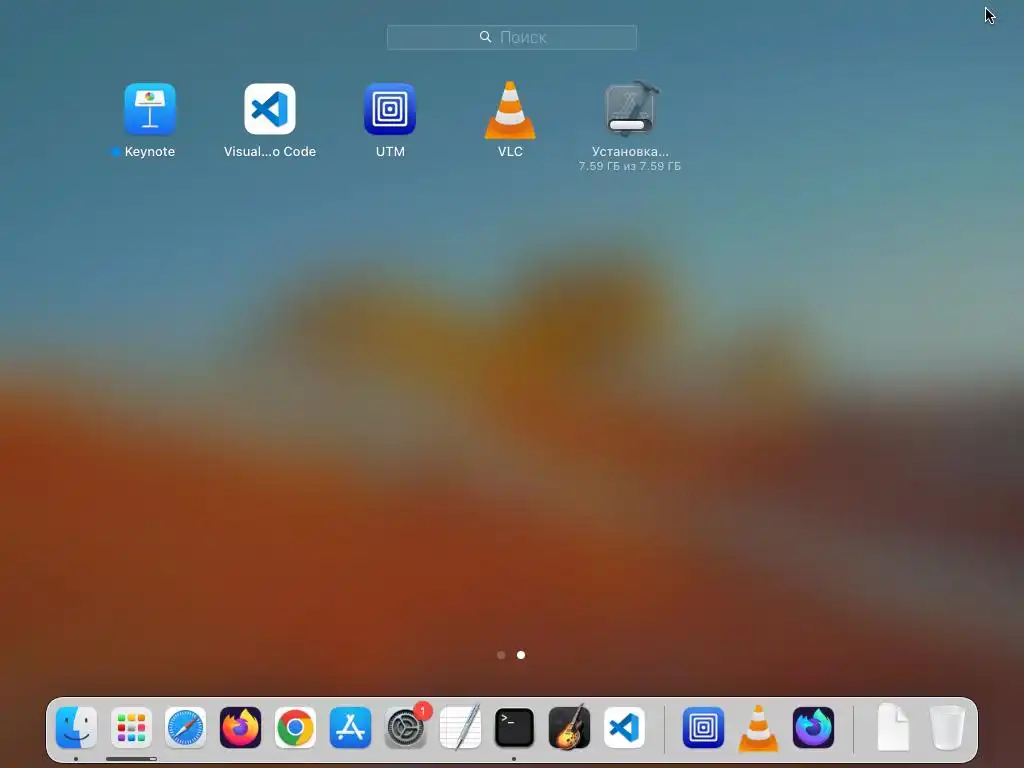Launch Terminal from the Dock
This screenshot has height=768, width=1024.
[515, 727]
